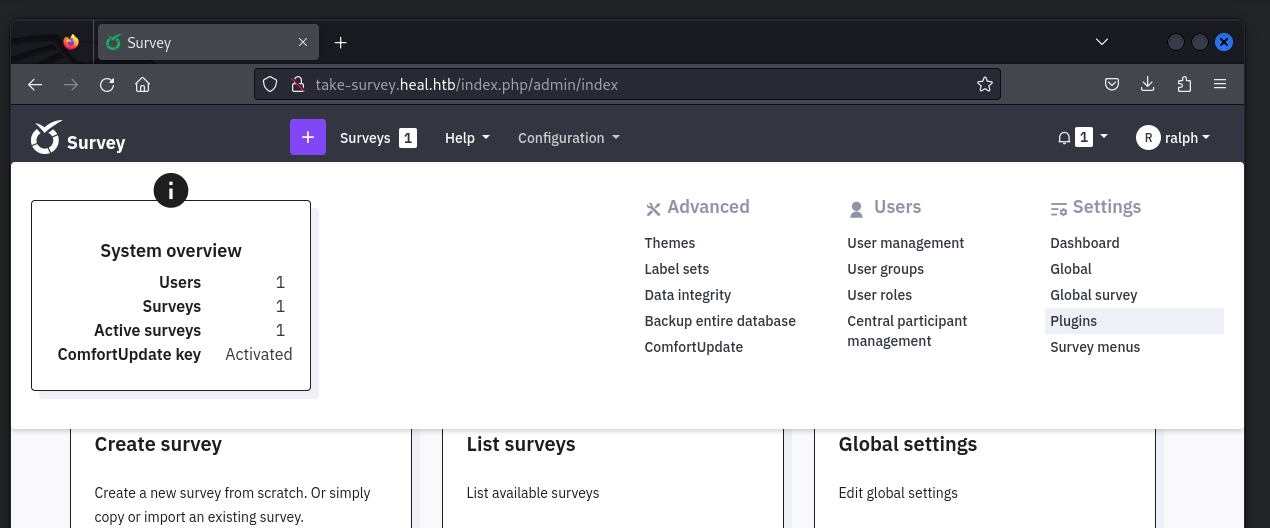
Task: Open a new browser tab
Action: (x=340, y=43)
